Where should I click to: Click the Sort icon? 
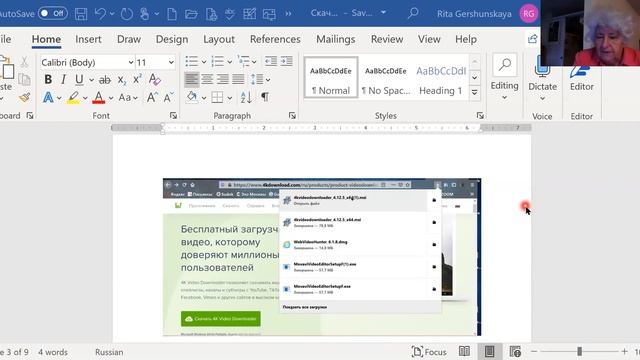click(x=246, y=97)
